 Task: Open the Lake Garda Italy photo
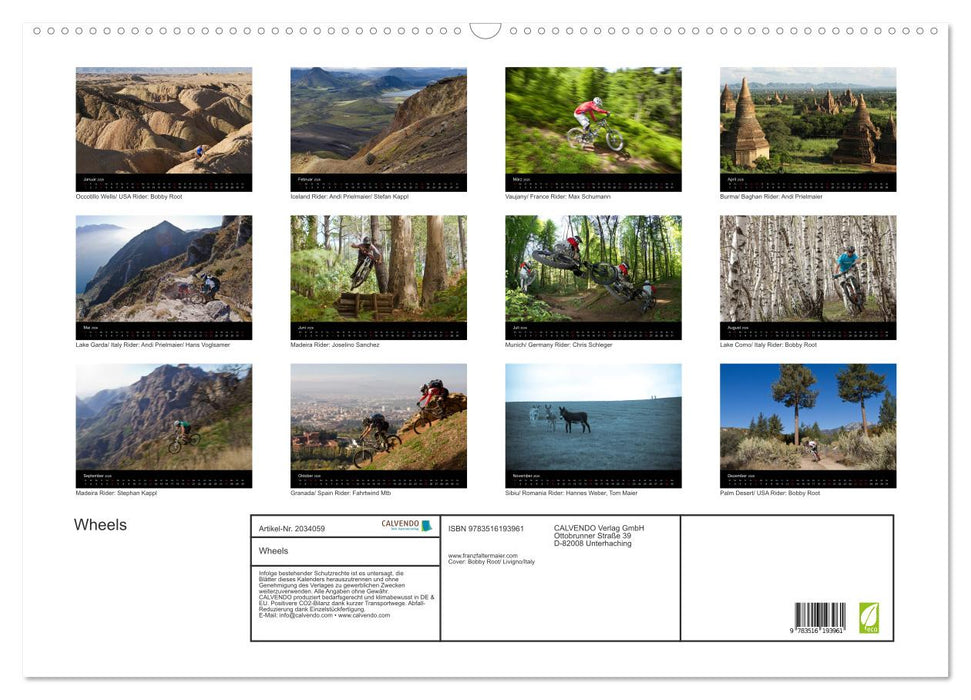pos(164,269)
